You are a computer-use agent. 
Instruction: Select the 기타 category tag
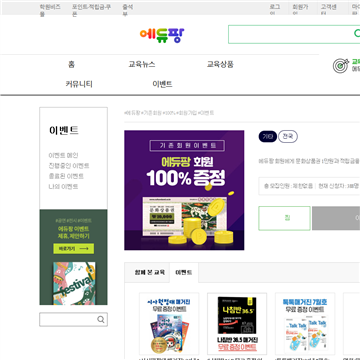[268, 136]
